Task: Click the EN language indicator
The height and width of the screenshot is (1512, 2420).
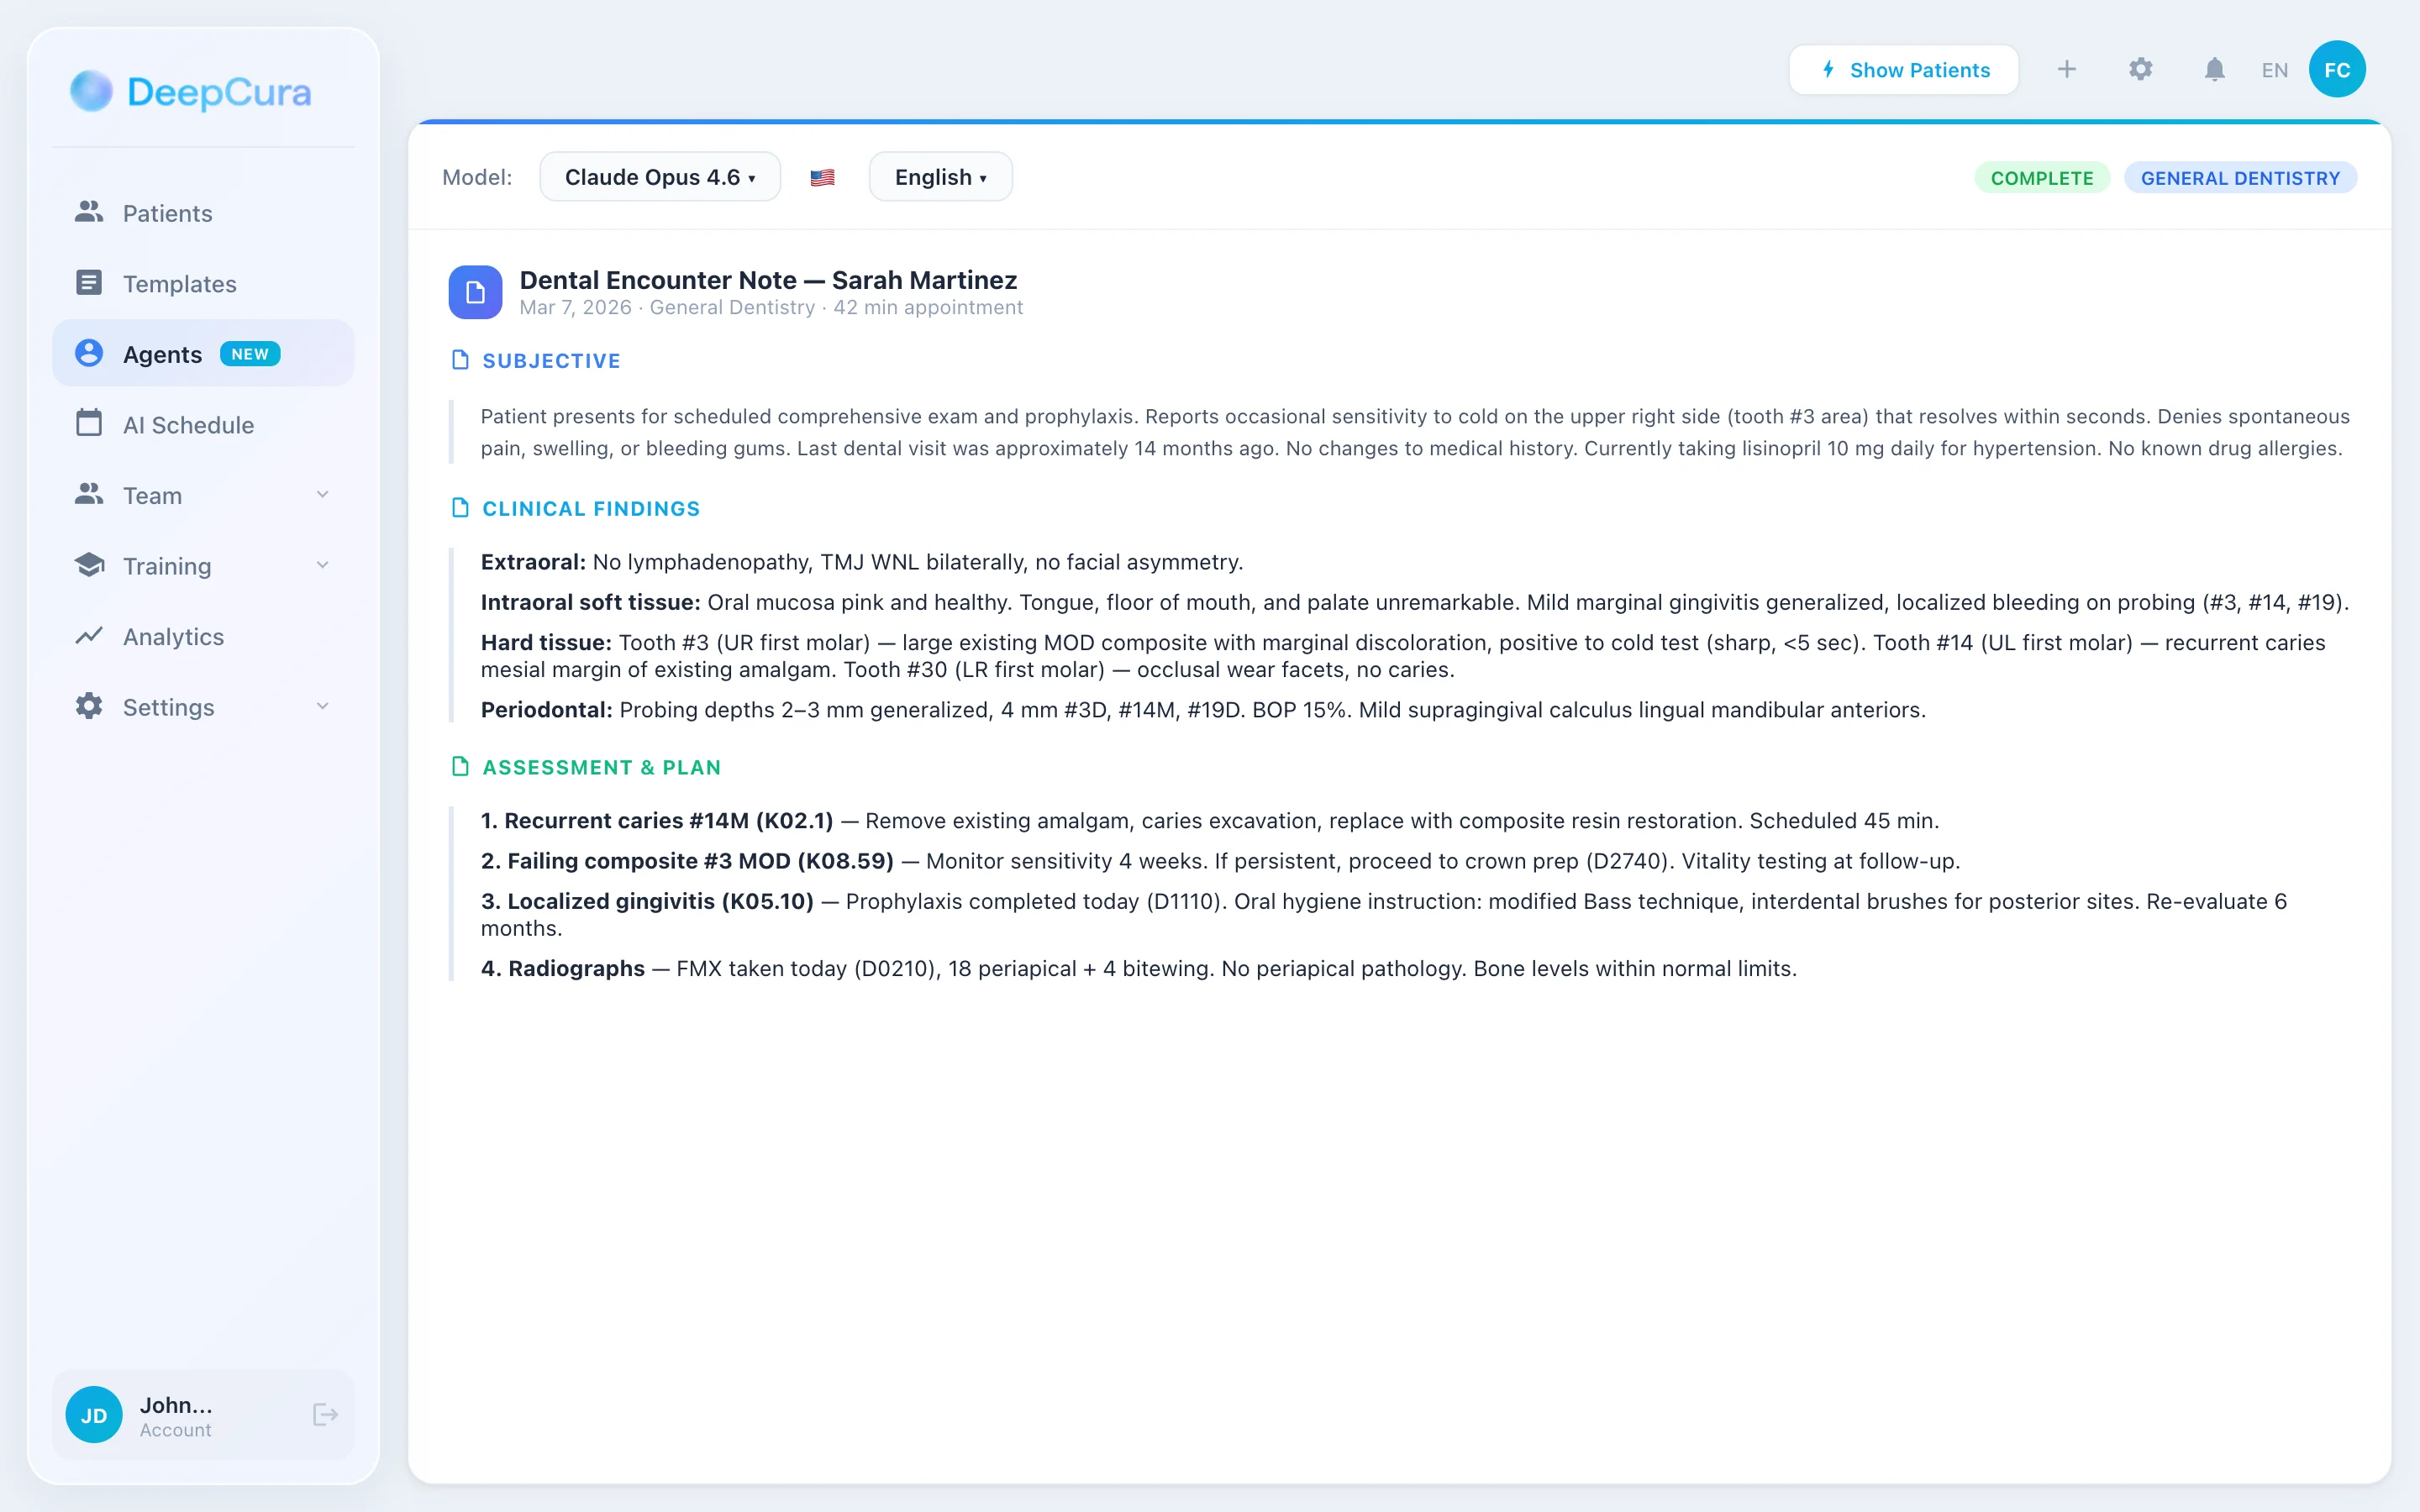Action: (x=2274, y=69)
